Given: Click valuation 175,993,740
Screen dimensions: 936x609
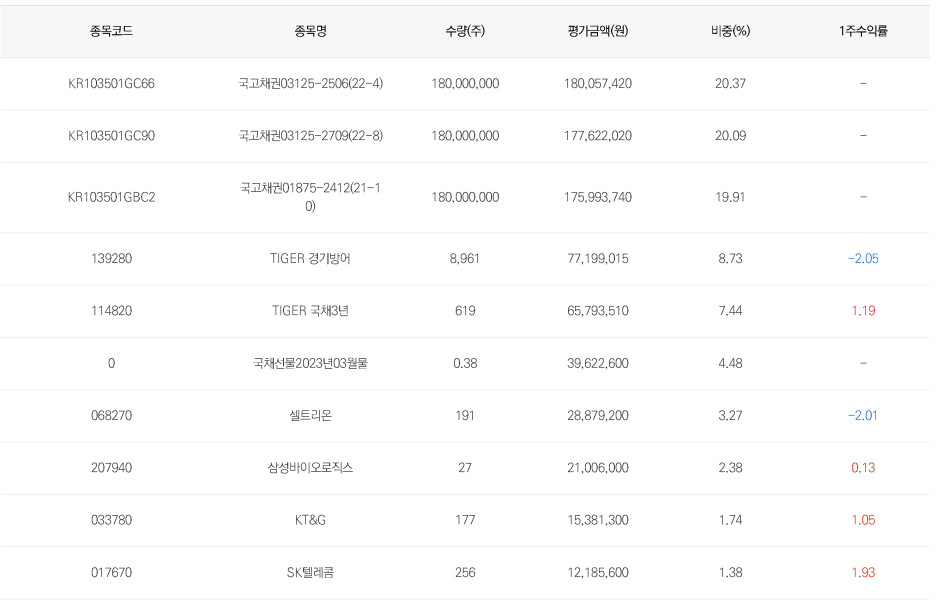Looking at the screenshot, I should click(598, 198).
